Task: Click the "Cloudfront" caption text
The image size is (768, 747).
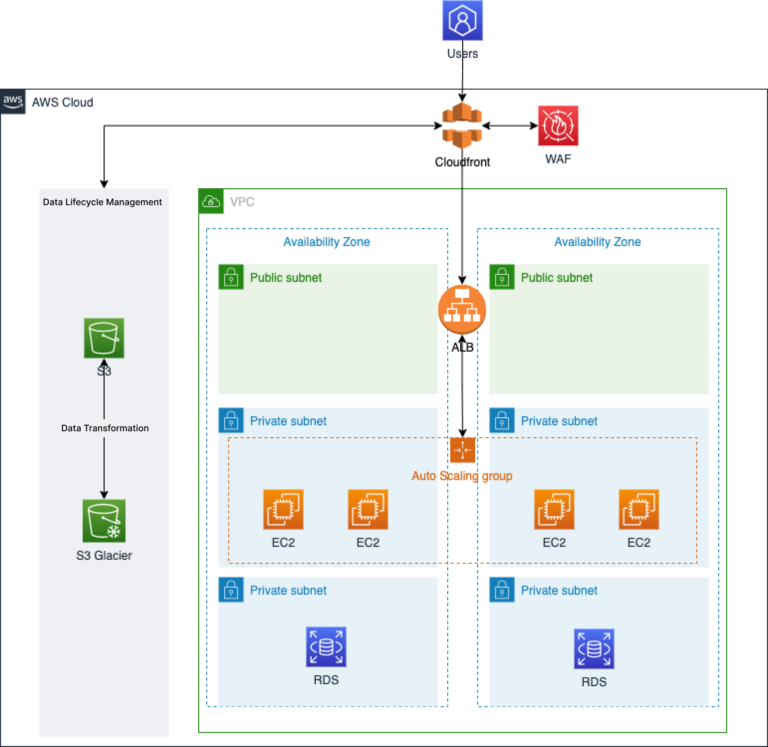Action: click(462, 162)
